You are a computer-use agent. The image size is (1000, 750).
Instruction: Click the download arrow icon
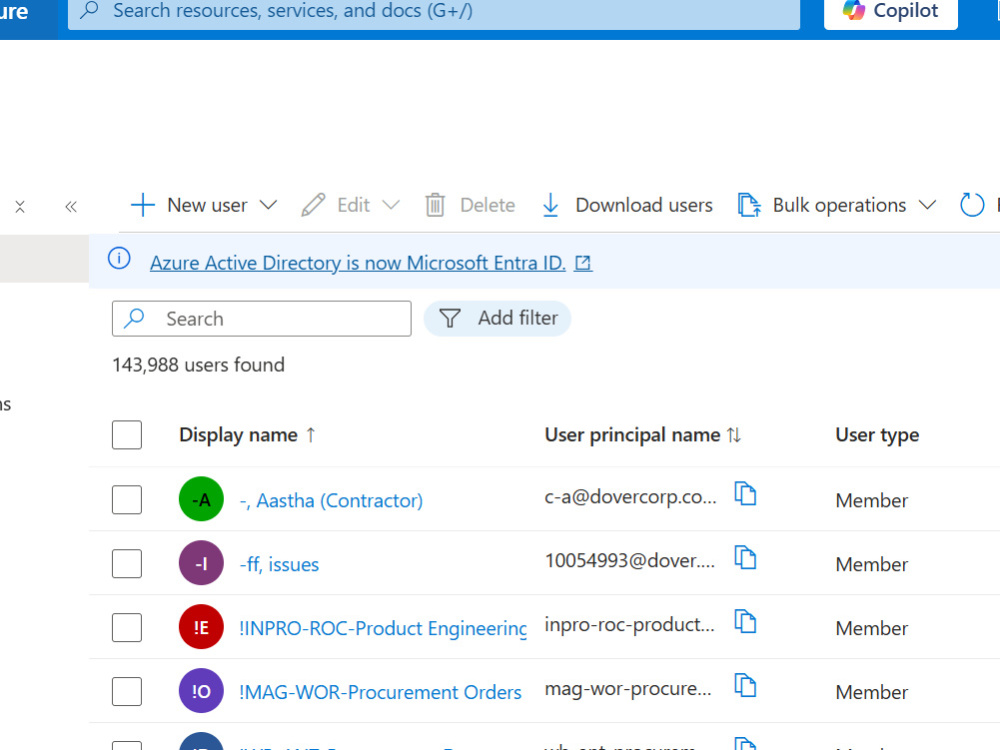click(x=550, y=205)
